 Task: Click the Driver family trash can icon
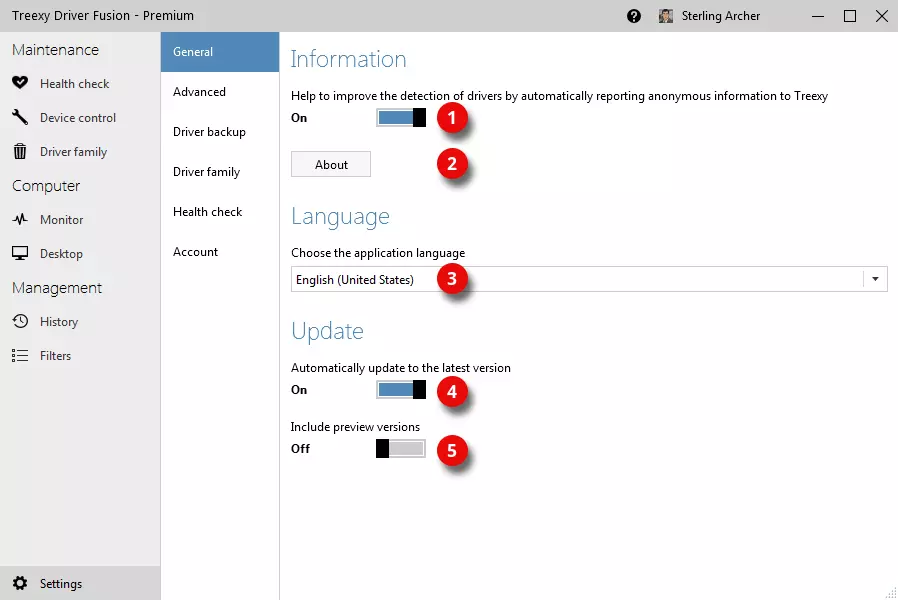pyautogui.click(x=20, y=151)
